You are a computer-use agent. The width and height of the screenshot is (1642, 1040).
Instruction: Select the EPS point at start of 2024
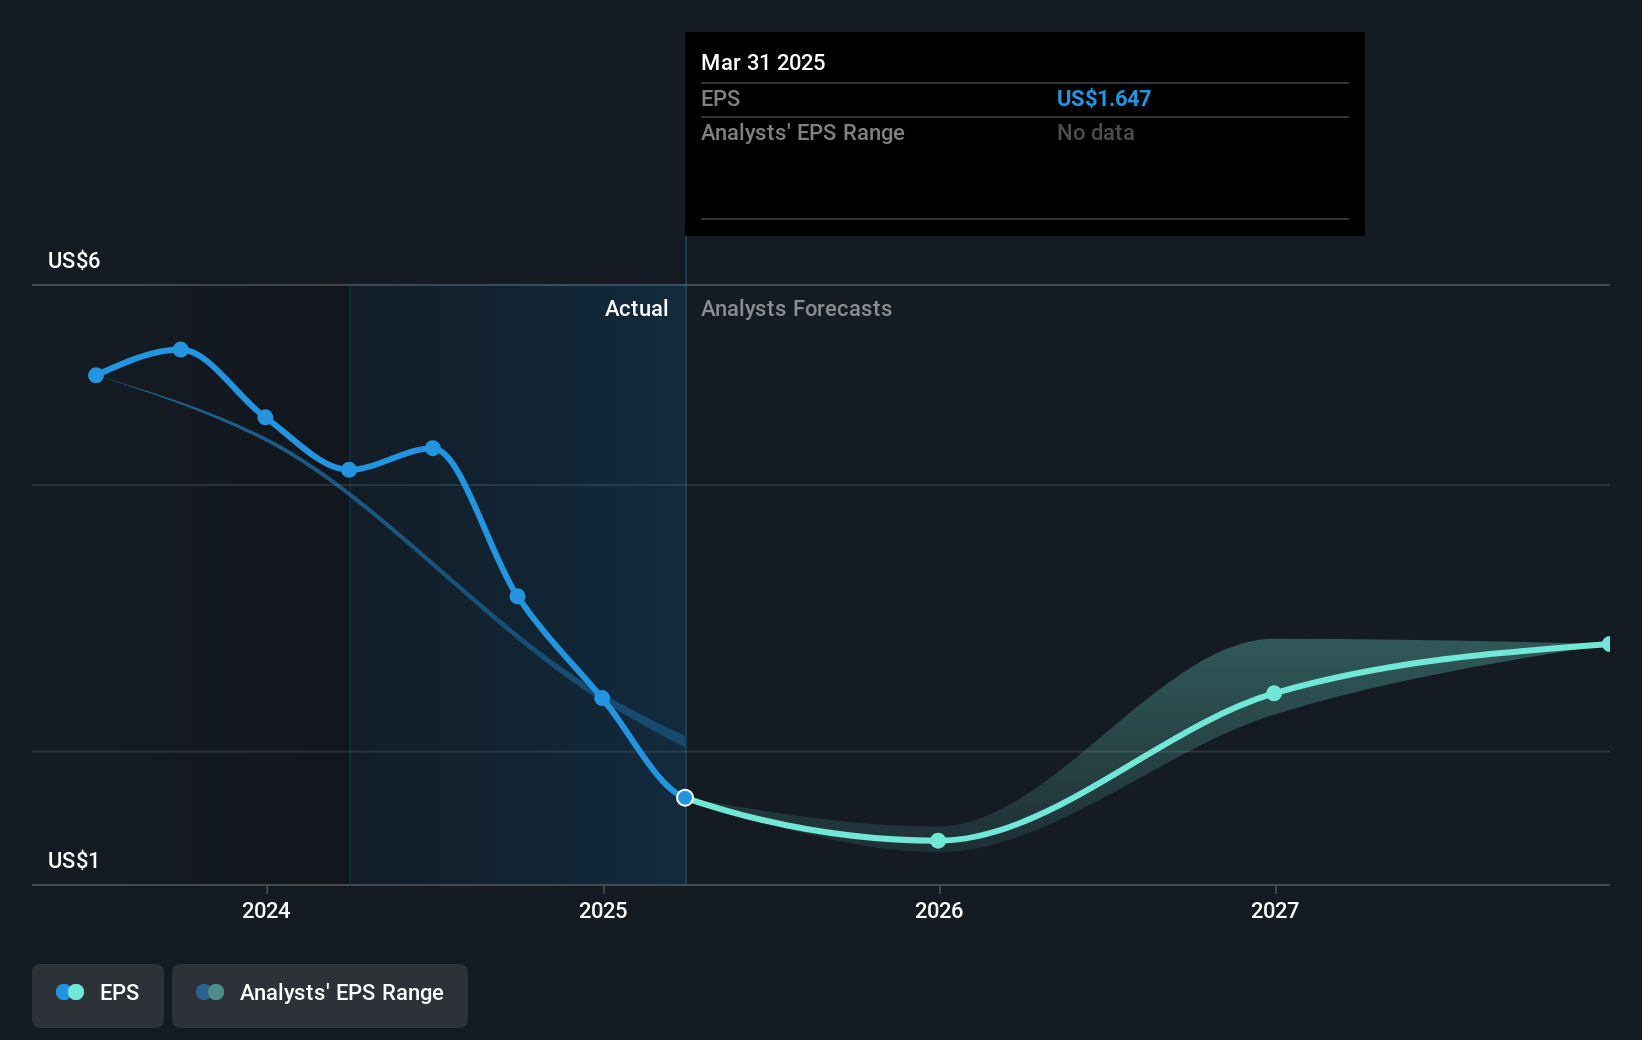[x=265, y=418]
